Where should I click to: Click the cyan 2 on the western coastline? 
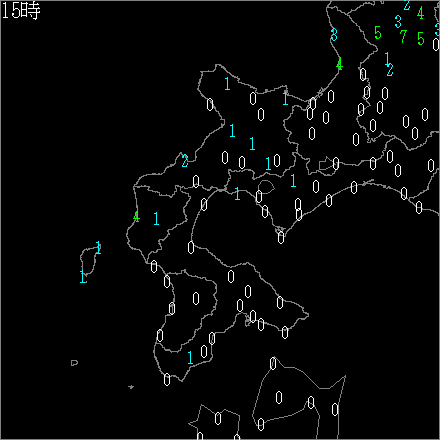(x=185, y=161)
